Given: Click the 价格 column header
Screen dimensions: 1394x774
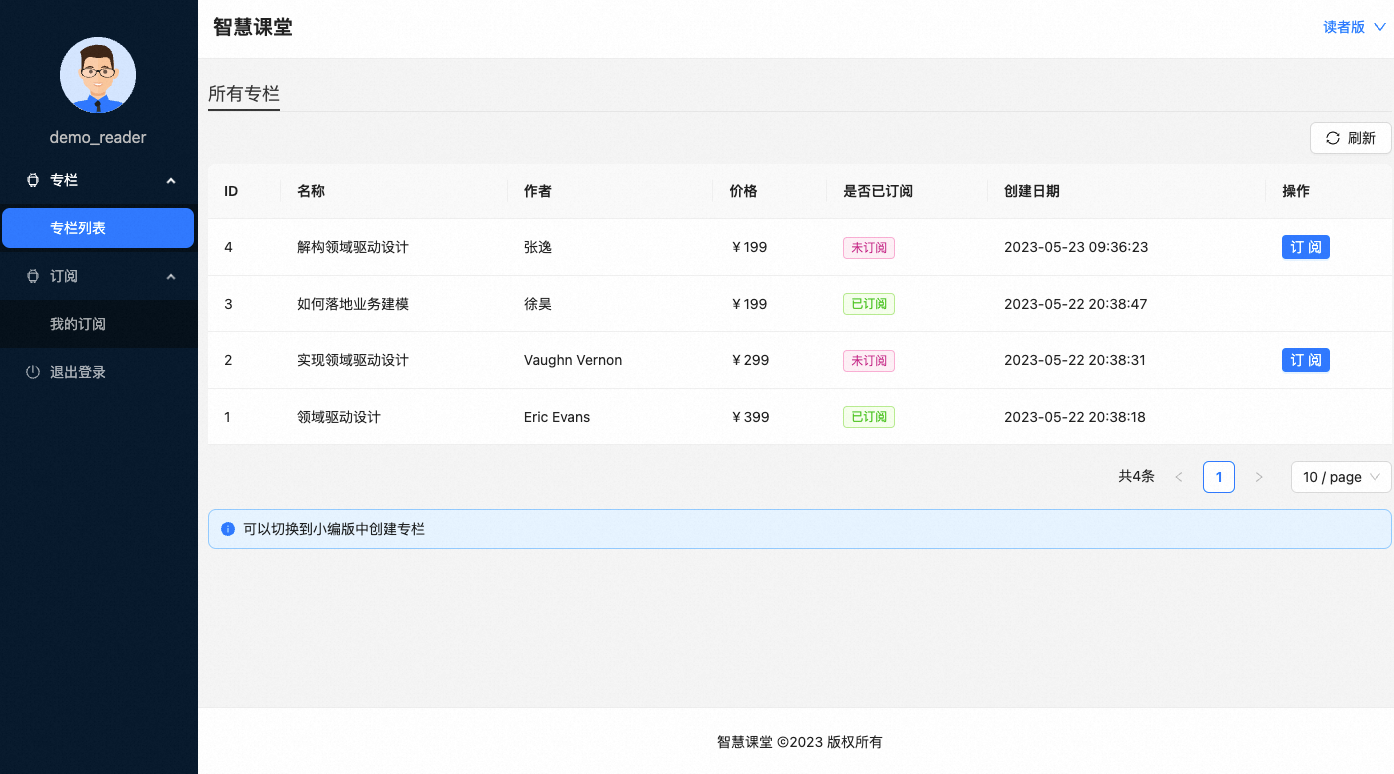Looking at the screenshot, I should 744,191.
